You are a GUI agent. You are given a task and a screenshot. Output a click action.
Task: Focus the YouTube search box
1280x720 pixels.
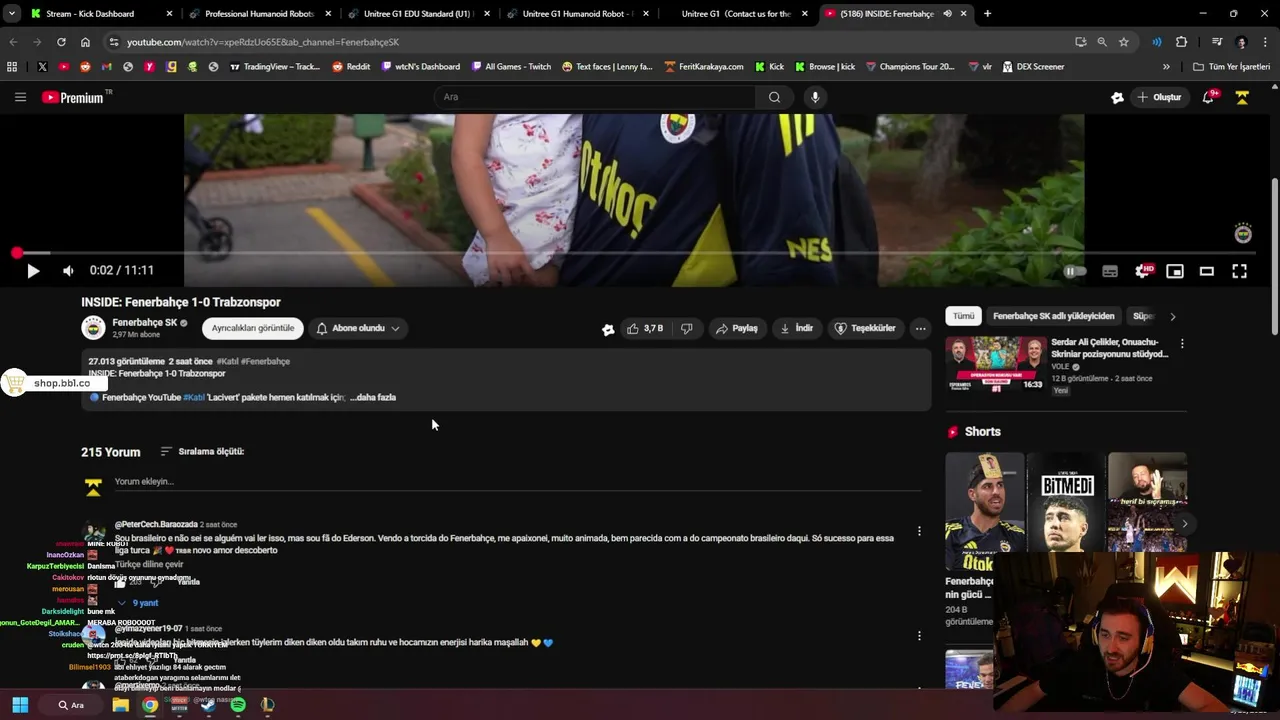click(595, 97)
